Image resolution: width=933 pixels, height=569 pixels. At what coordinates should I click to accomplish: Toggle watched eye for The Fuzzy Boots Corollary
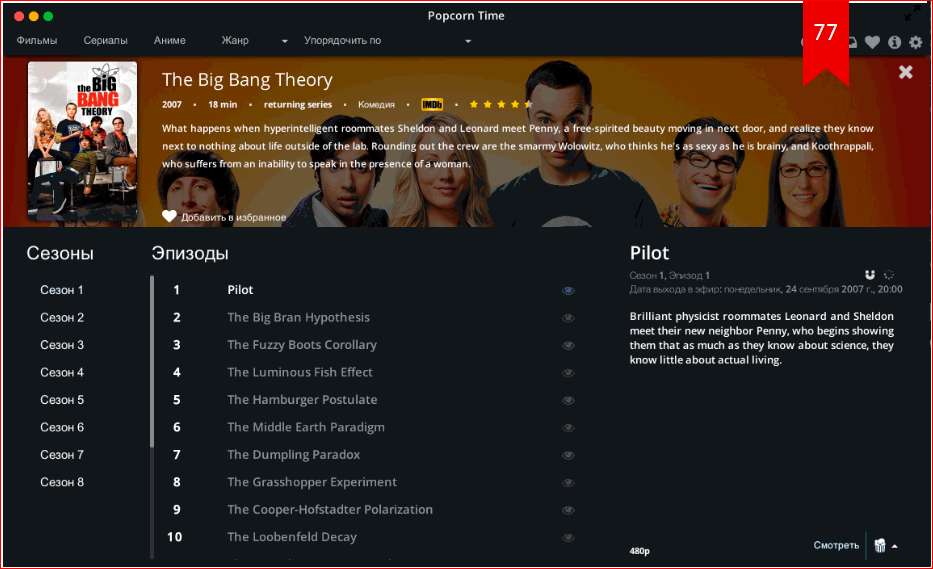(x=568, y=345)
